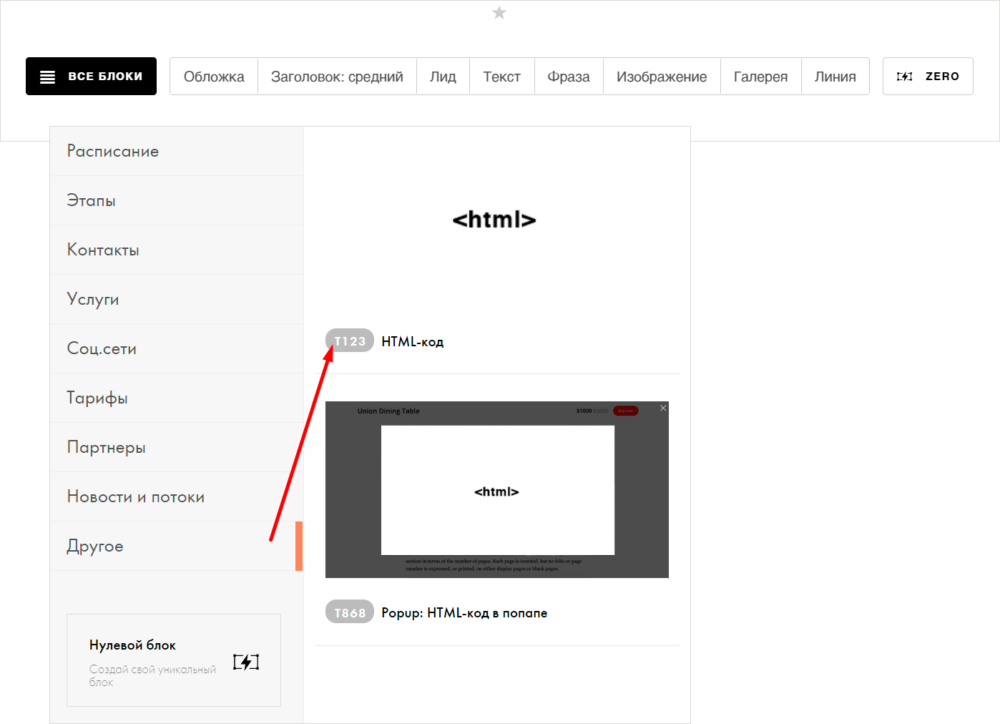The image size is (1000, 724).
Task: Select the T123 badge for HTML-код
Action: click(x=349, y=341)
